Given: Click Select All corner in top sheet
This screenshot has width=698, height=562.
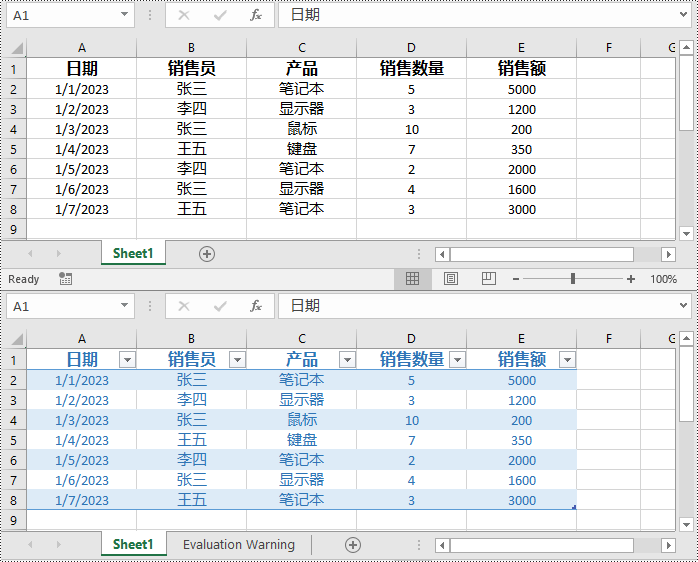Looking at the screenshot, I should tap(16, 48).
